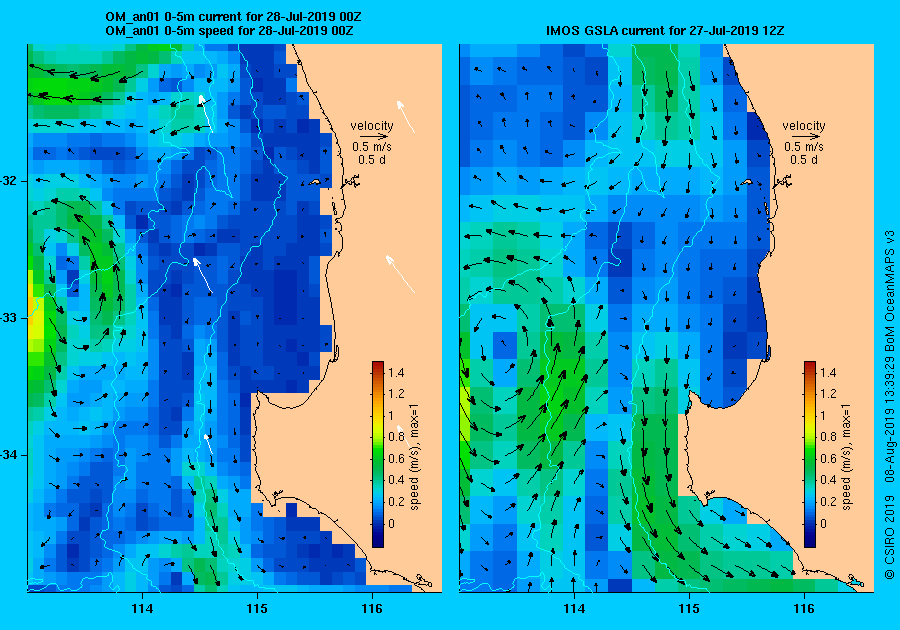Click the left map title "OM_an01 0-5m current for 28-Jul-2019 00Z"

[x=233, y=17]
